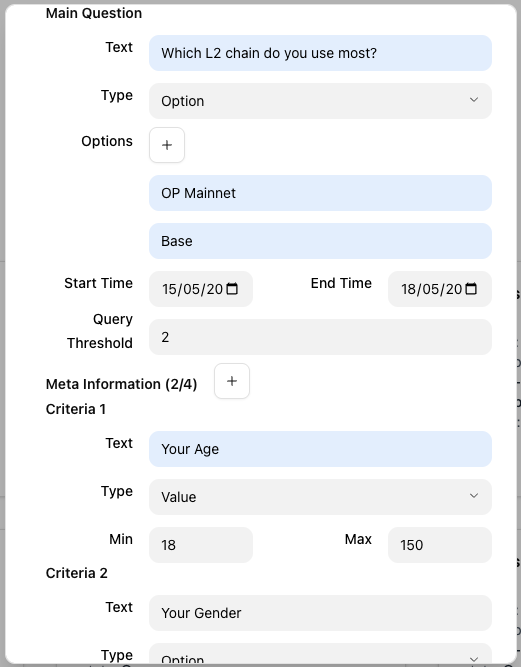Image resolution: width=521 pixels, height=667 pixels.
Task: Click the 'Criteria 1' heading
Action: [x=76, y=409]
